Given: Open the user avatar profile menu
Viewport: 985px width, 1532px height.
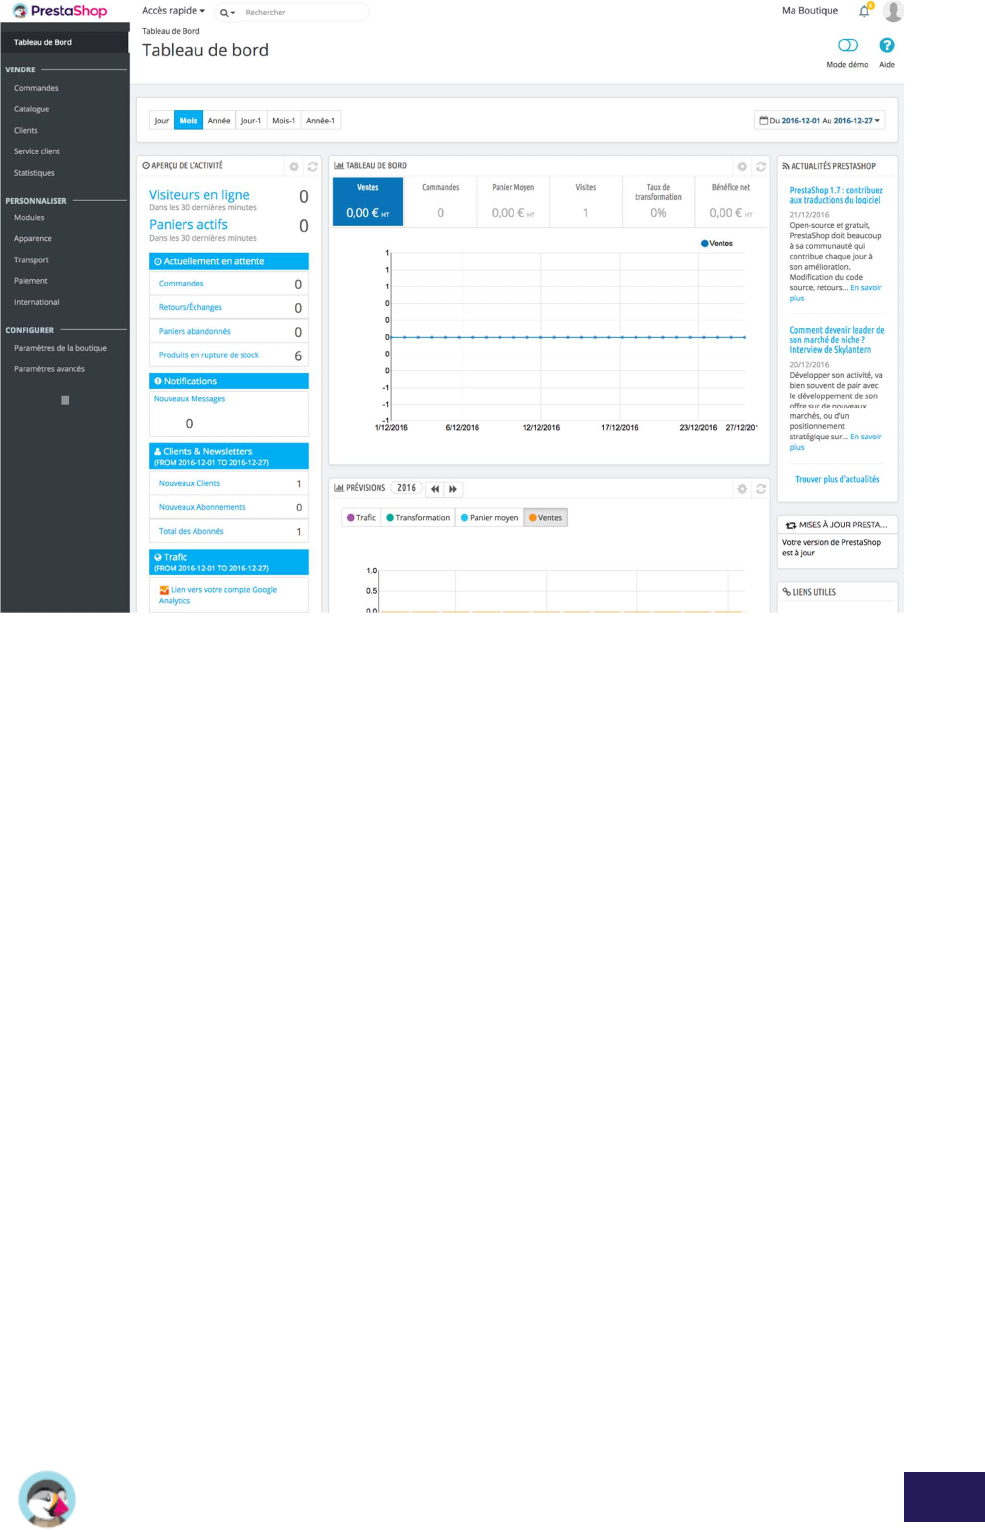Looking at the screenshot, I should point(893,11).
